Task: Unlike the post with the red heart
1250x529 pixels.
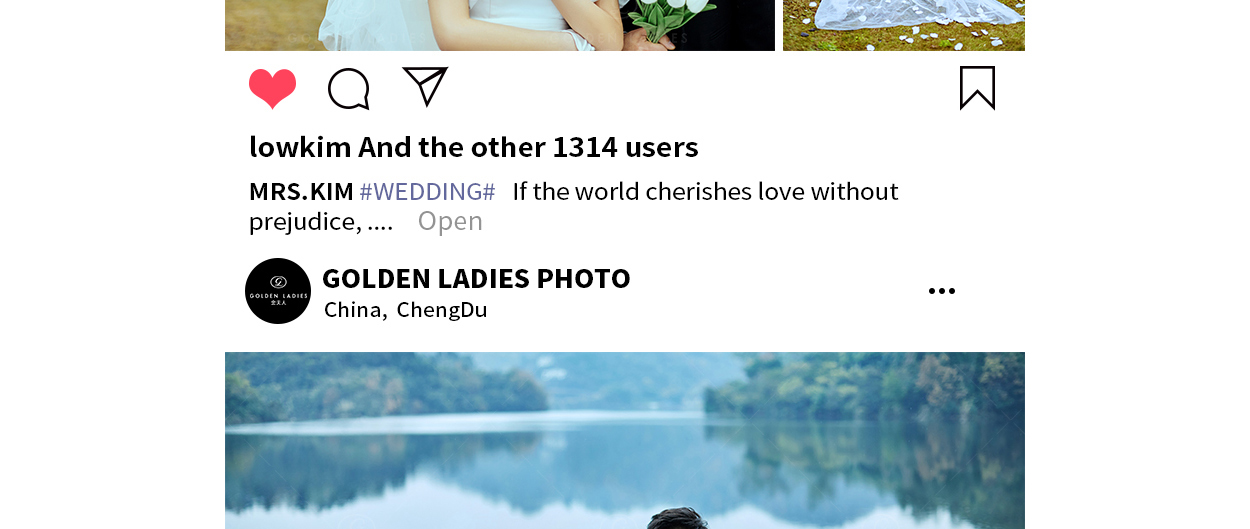Action: [272, 89]
